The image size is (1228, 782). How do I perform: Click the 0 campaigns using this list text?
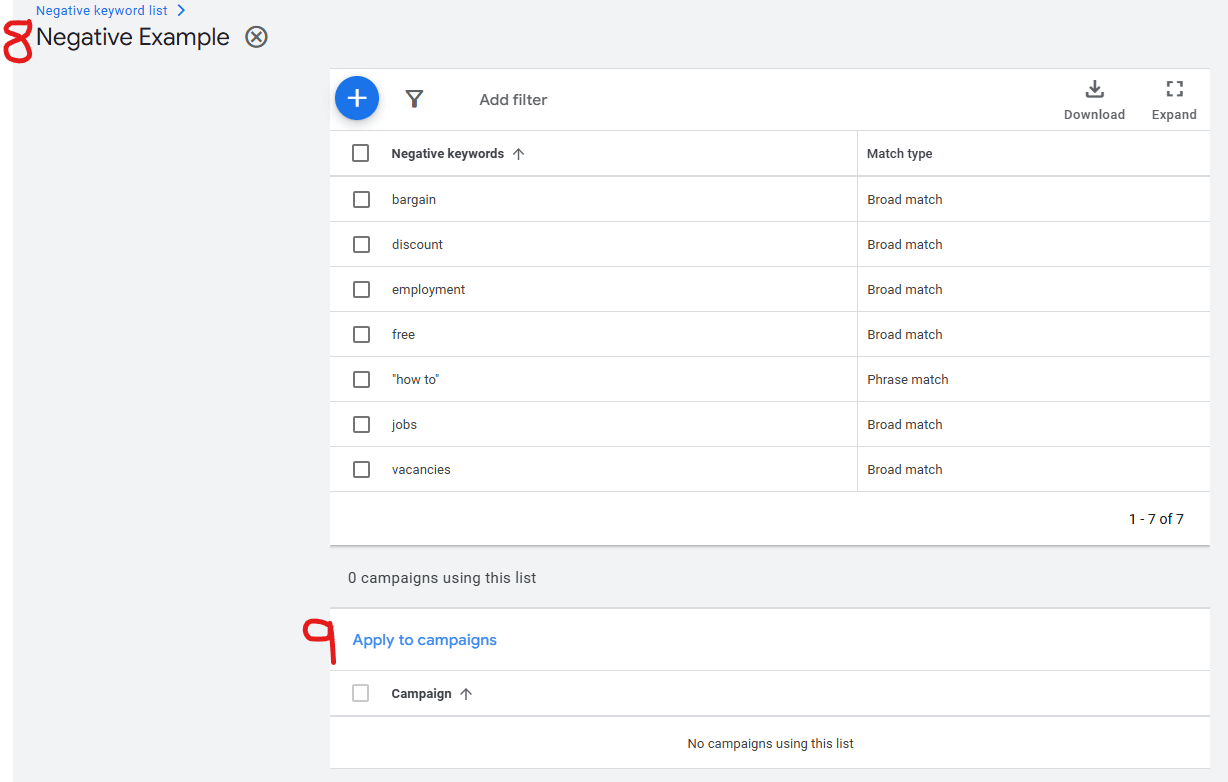coord(442,577)
